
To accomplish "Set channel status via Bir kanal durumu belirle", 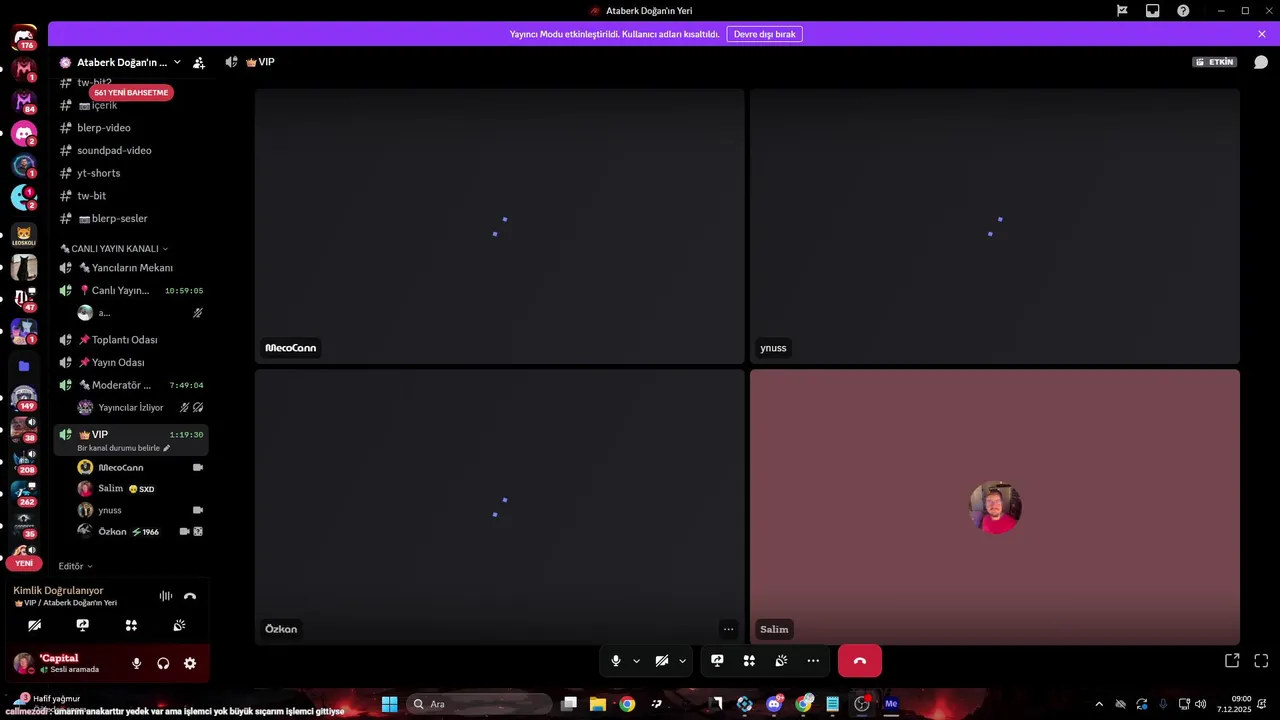I will coord(124,448).
